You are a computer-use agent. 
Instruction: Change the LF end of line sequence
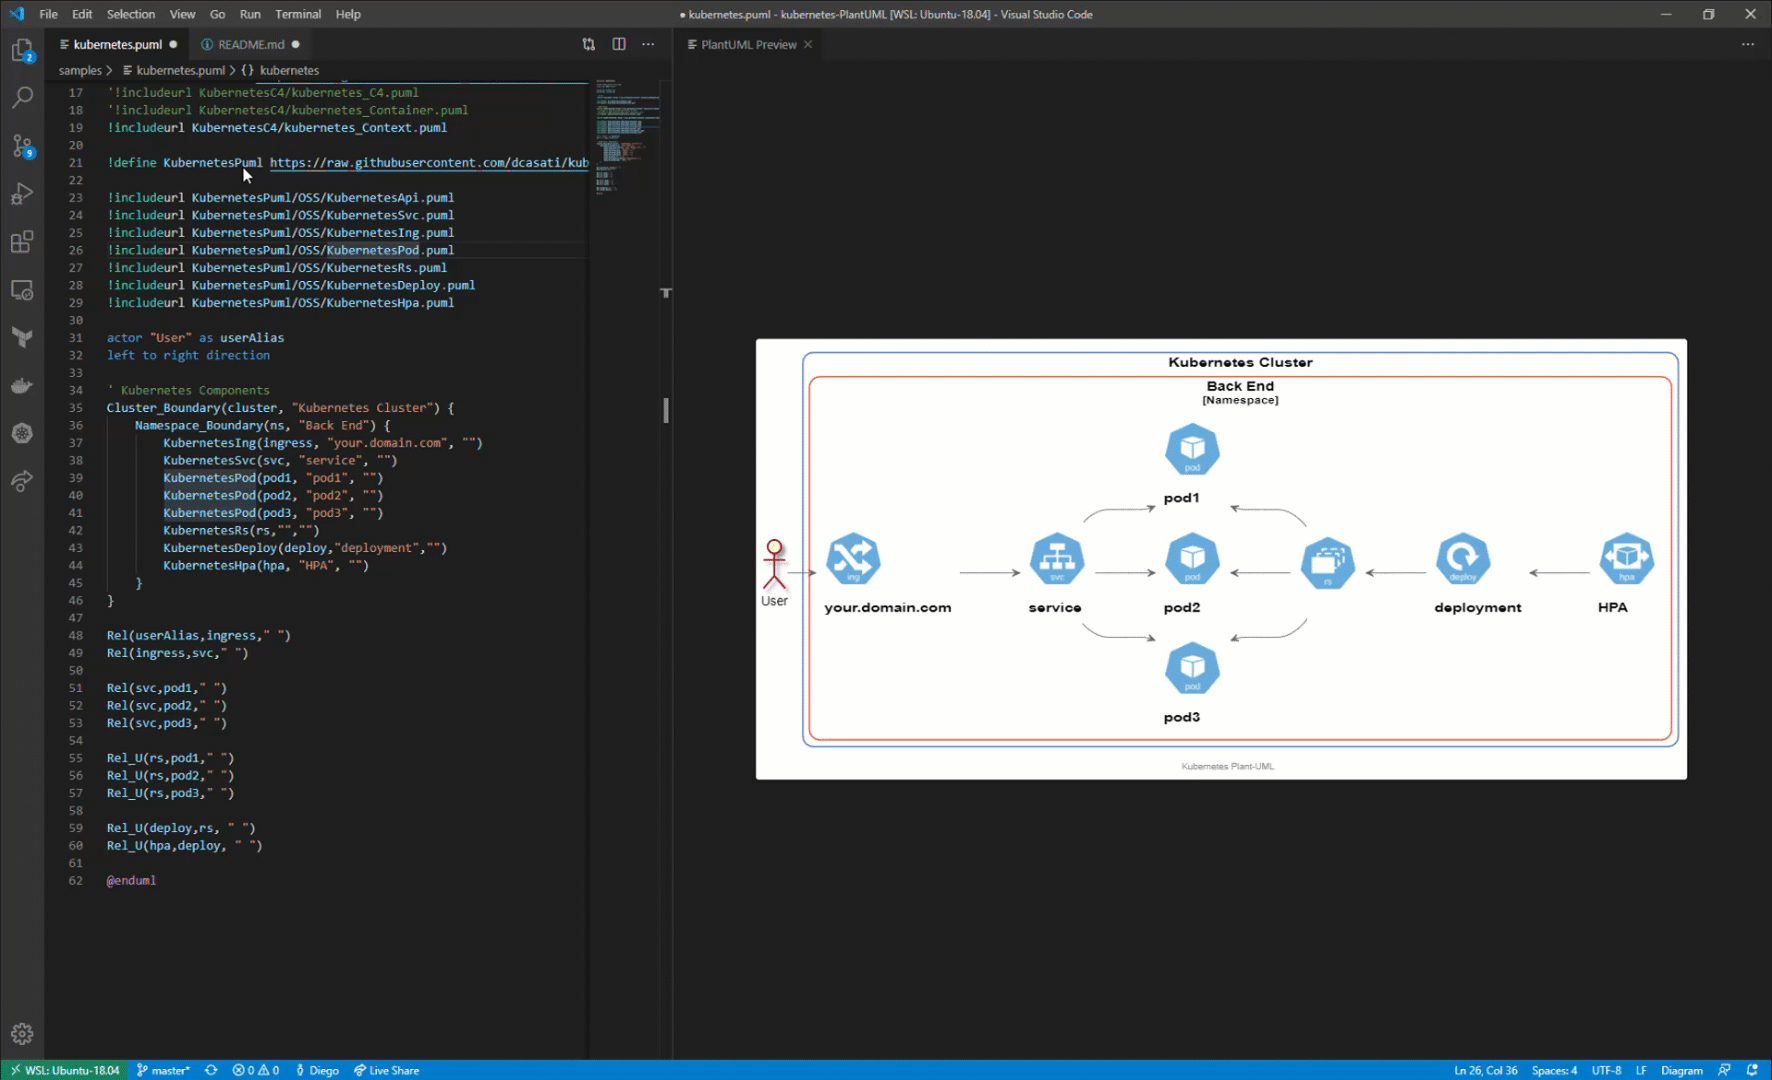pyautogui.click(x=1641, y=1070)
